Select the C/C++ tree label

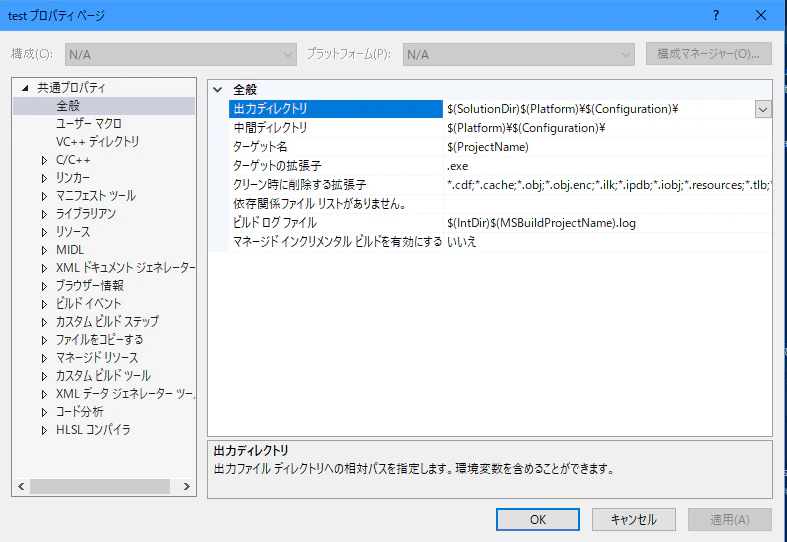point(73,160)
